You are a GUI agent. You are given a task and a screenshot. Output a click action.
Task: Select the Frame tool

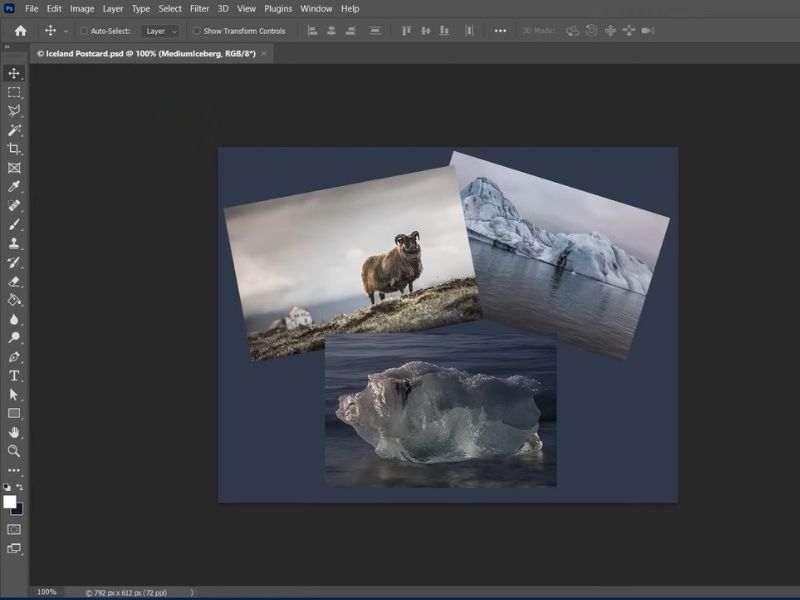pyautogui.click(x=14, y=168)
